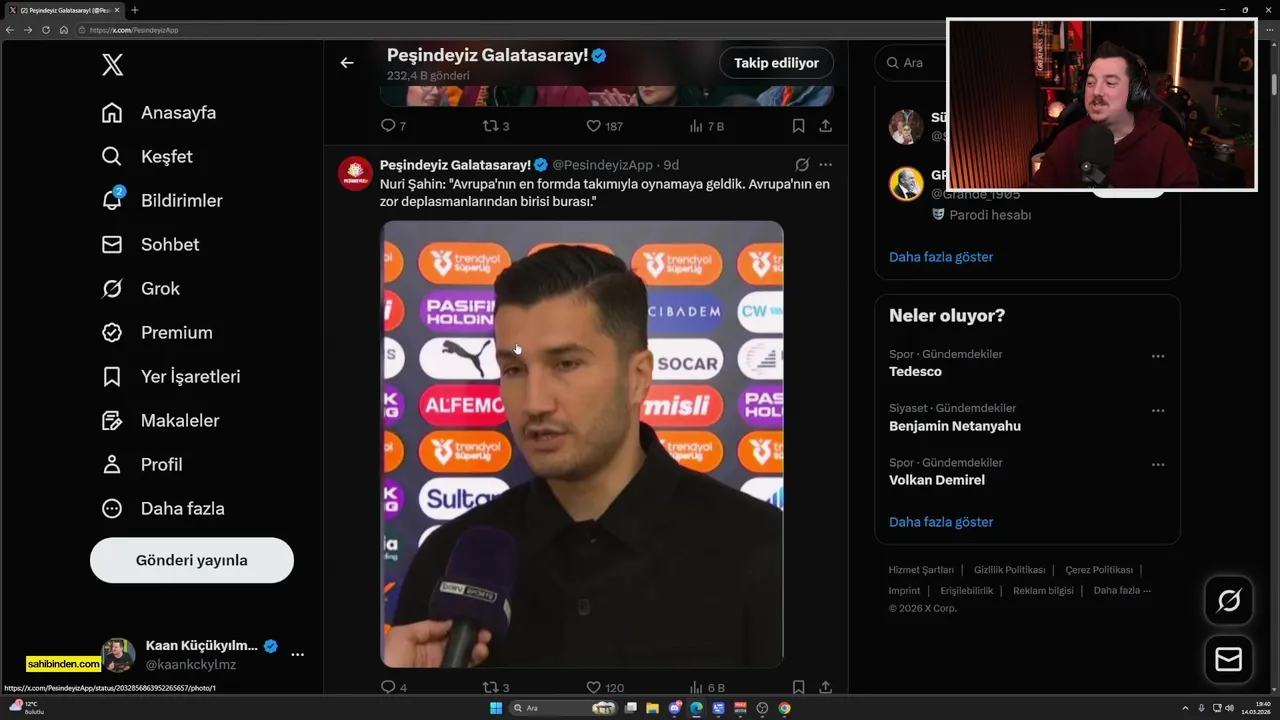Click the back arrow on the profile header
The width and height of the screenshot is (1280, 720).
click(x=347, y=63)
